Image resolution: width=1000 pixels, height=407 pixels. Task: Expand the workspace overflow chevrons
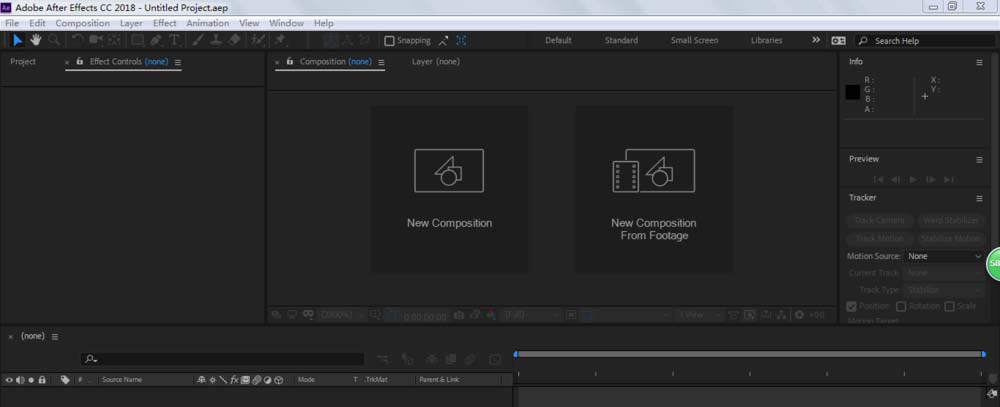(x=816, y=40)
